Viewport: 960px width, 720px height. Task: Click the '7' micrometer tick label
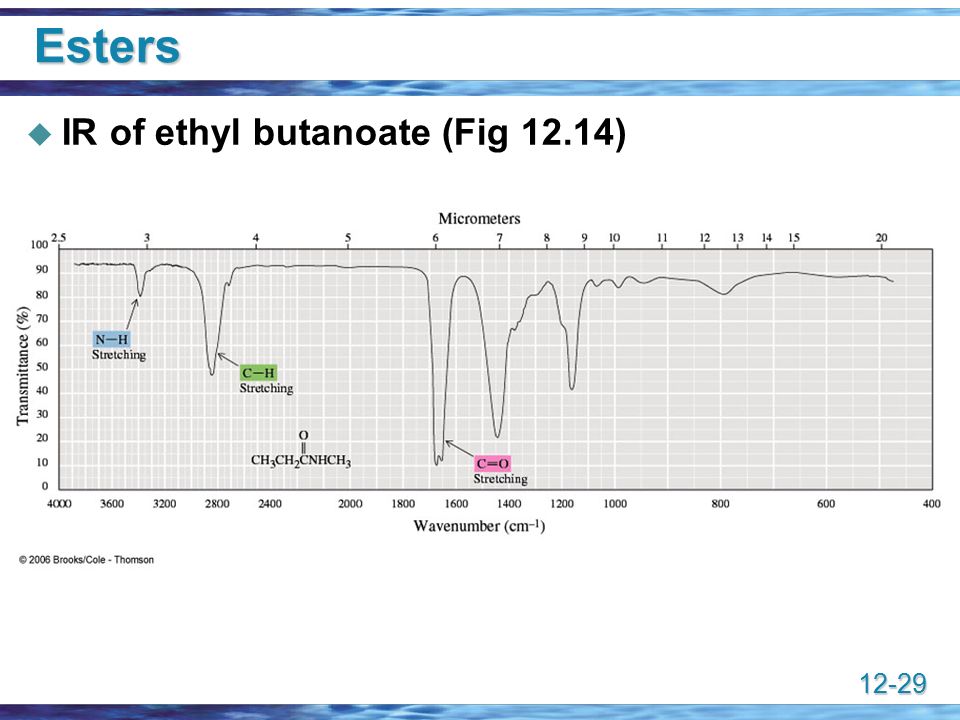[500, 238]
